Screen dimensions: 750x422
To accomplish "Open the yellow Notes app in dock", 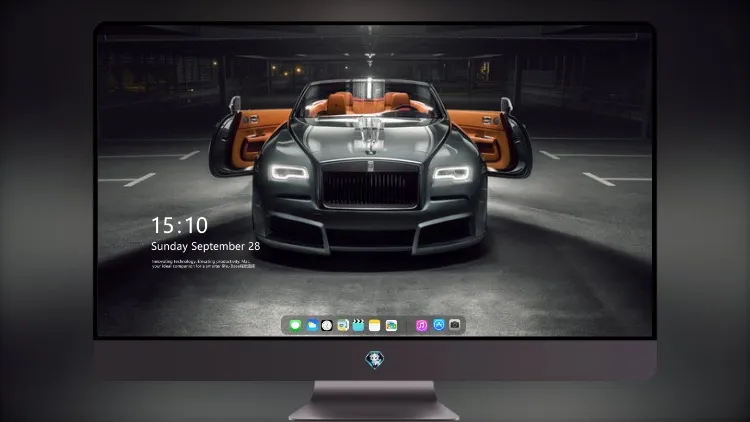I will click(375, 325).
